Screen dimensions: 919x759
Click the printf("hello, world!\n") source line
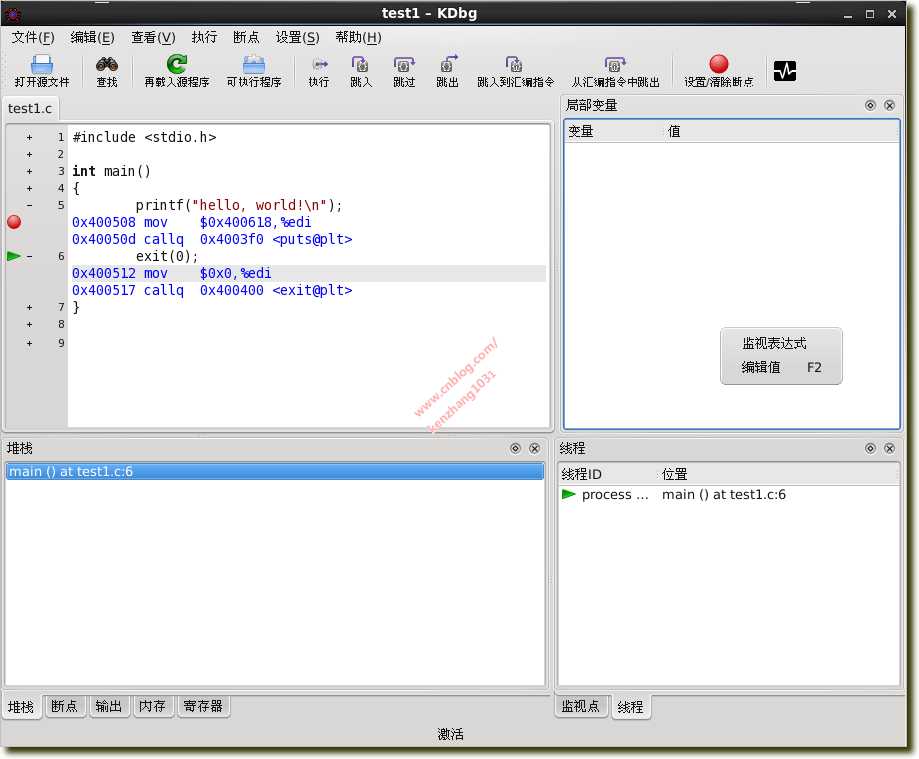coord(239,205)
